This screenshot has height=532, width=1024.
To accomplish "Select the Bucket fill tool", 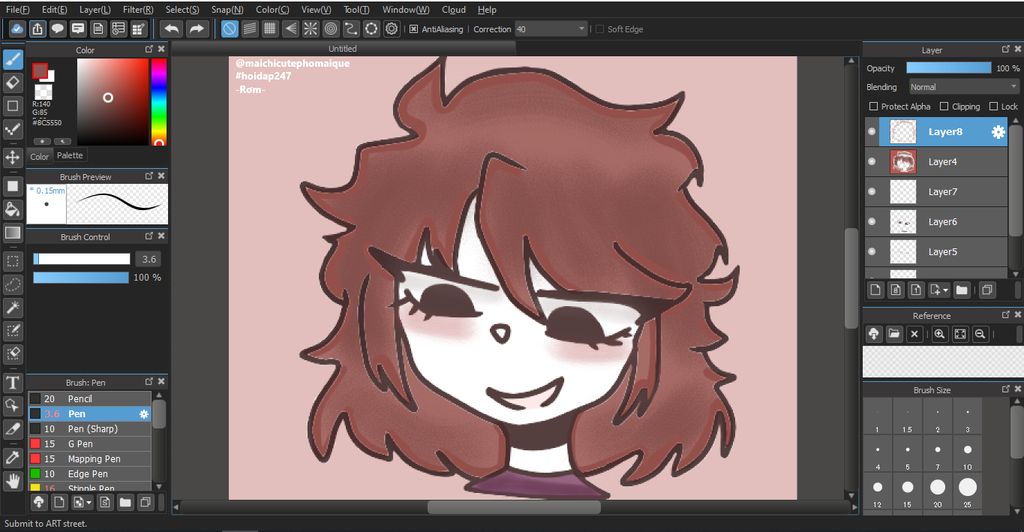I will (x=12, y=210).
